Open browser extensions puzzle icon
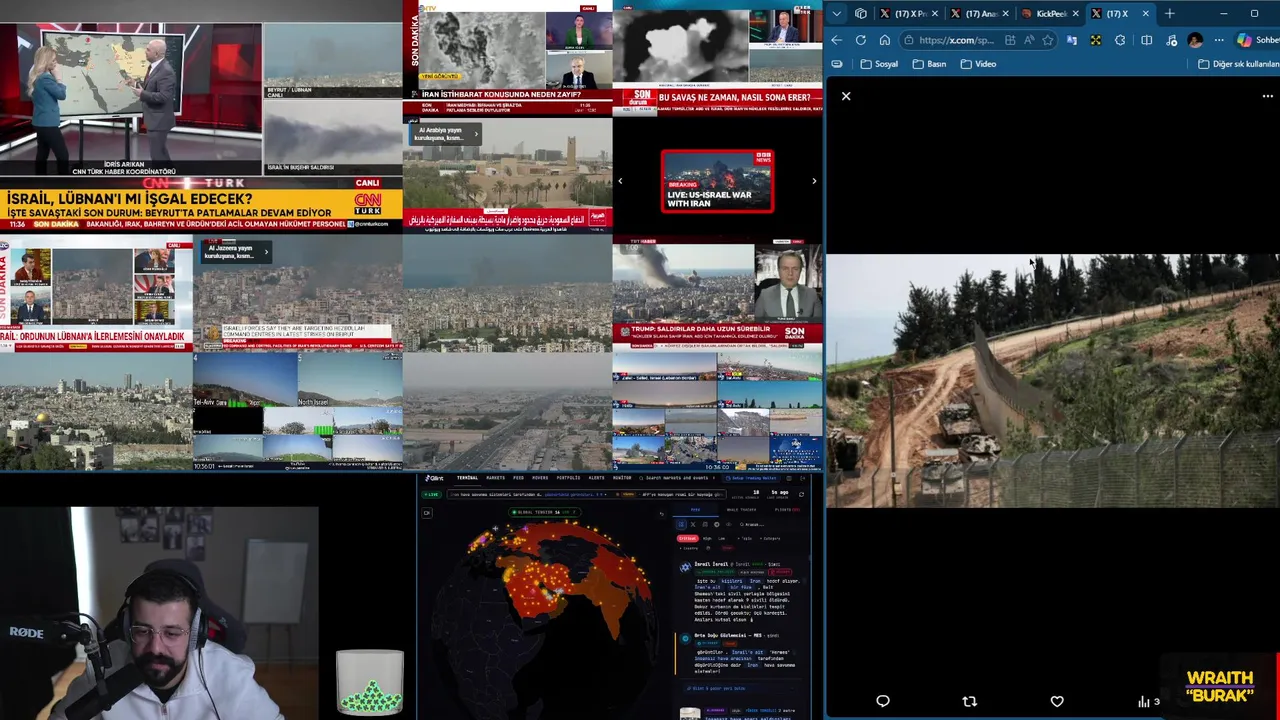Screen dimensions: 1280x720 (1120, 40)
